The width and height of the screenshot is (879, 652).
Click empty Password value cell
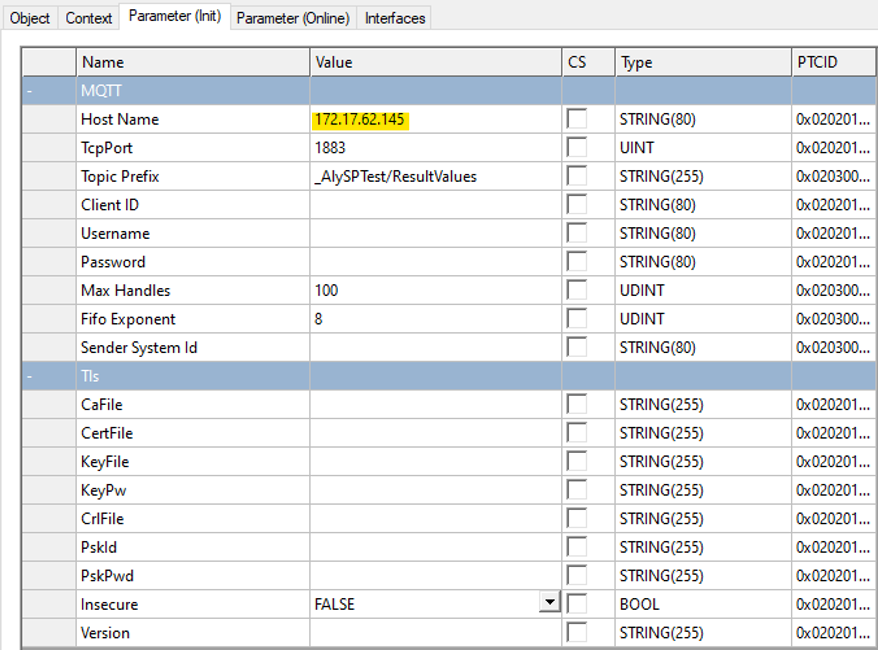coord(436,262)
